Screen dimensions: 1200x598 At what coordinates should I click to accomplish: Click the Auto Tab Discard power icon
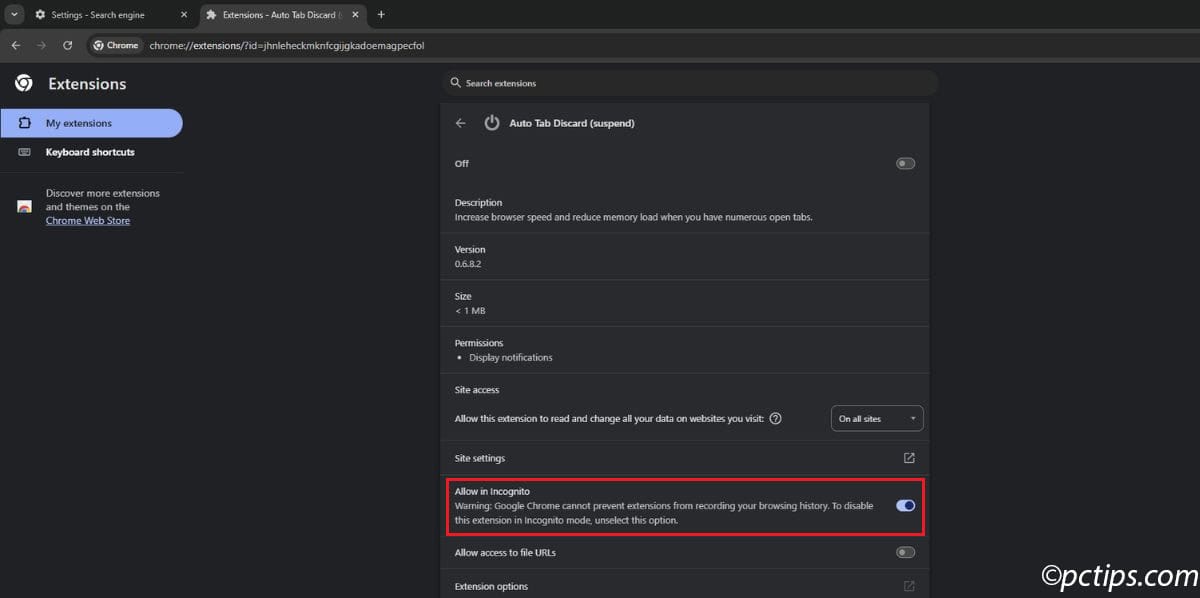[492, 123]
